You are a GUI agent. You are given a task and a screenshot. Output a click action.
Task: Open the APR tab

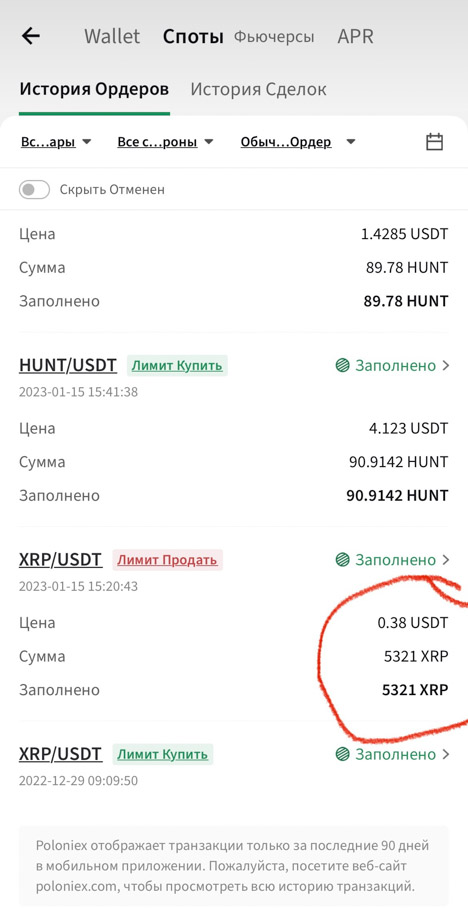(356, 36)
